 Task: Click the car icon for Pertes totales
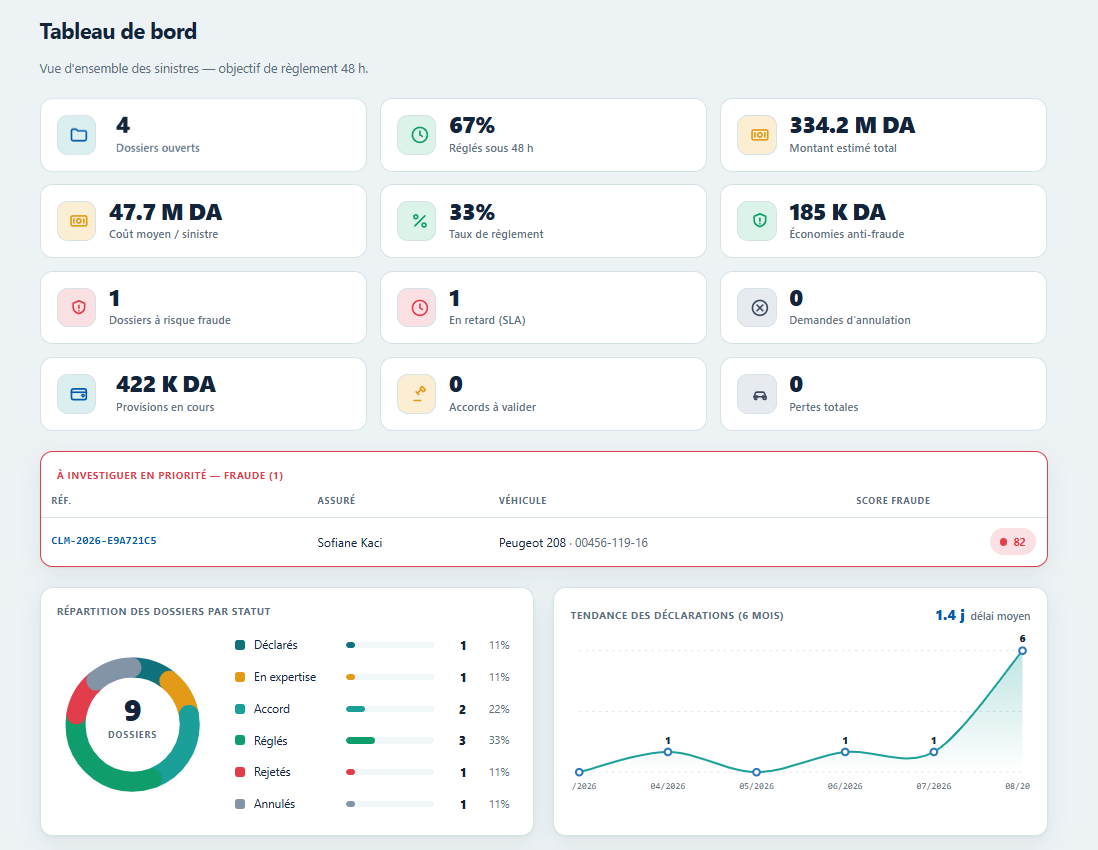point(758,394)
